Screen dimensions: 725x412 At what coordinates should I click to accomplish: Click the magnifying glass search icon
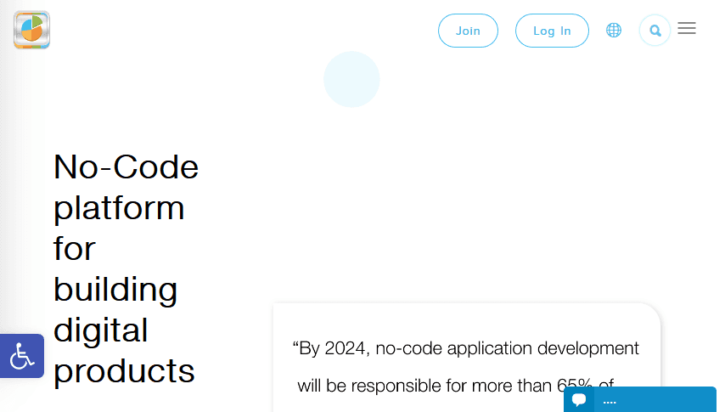(x=655, y=31)
